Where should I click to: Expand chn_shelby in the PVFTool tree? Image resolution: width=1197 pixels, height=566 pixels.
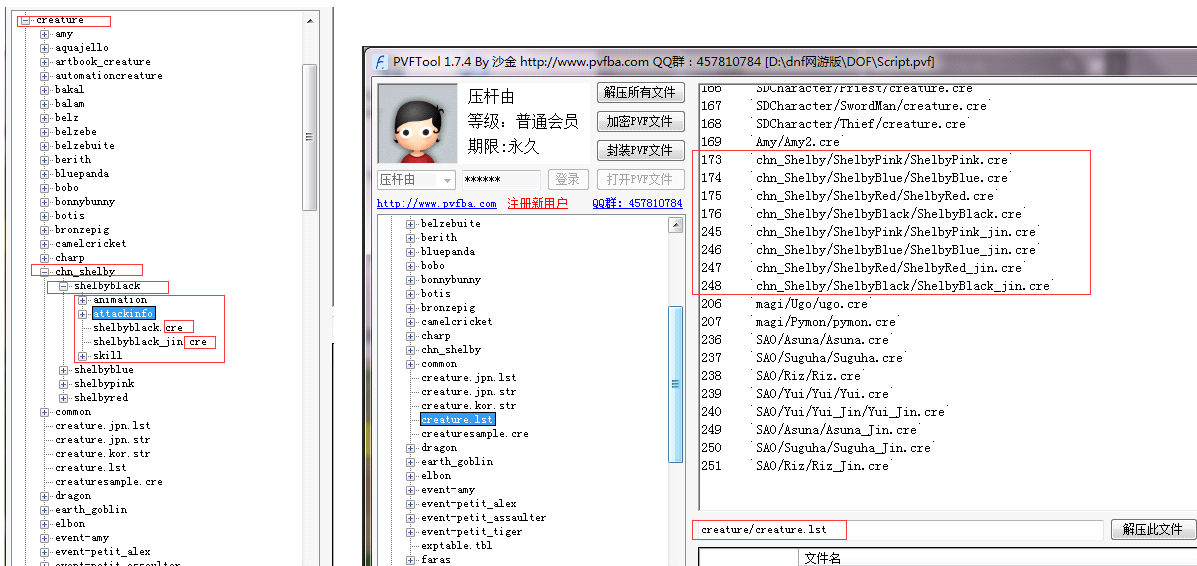411,350
